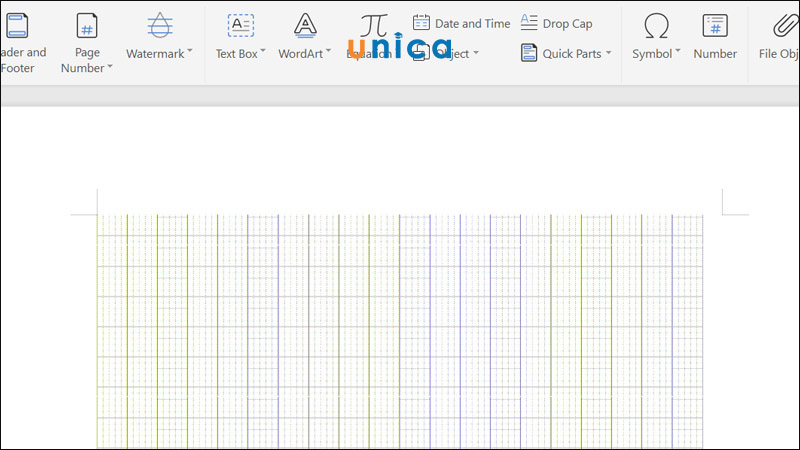800x450 pixels.
Task: Click the Number icon
Action: pos(715,26)
